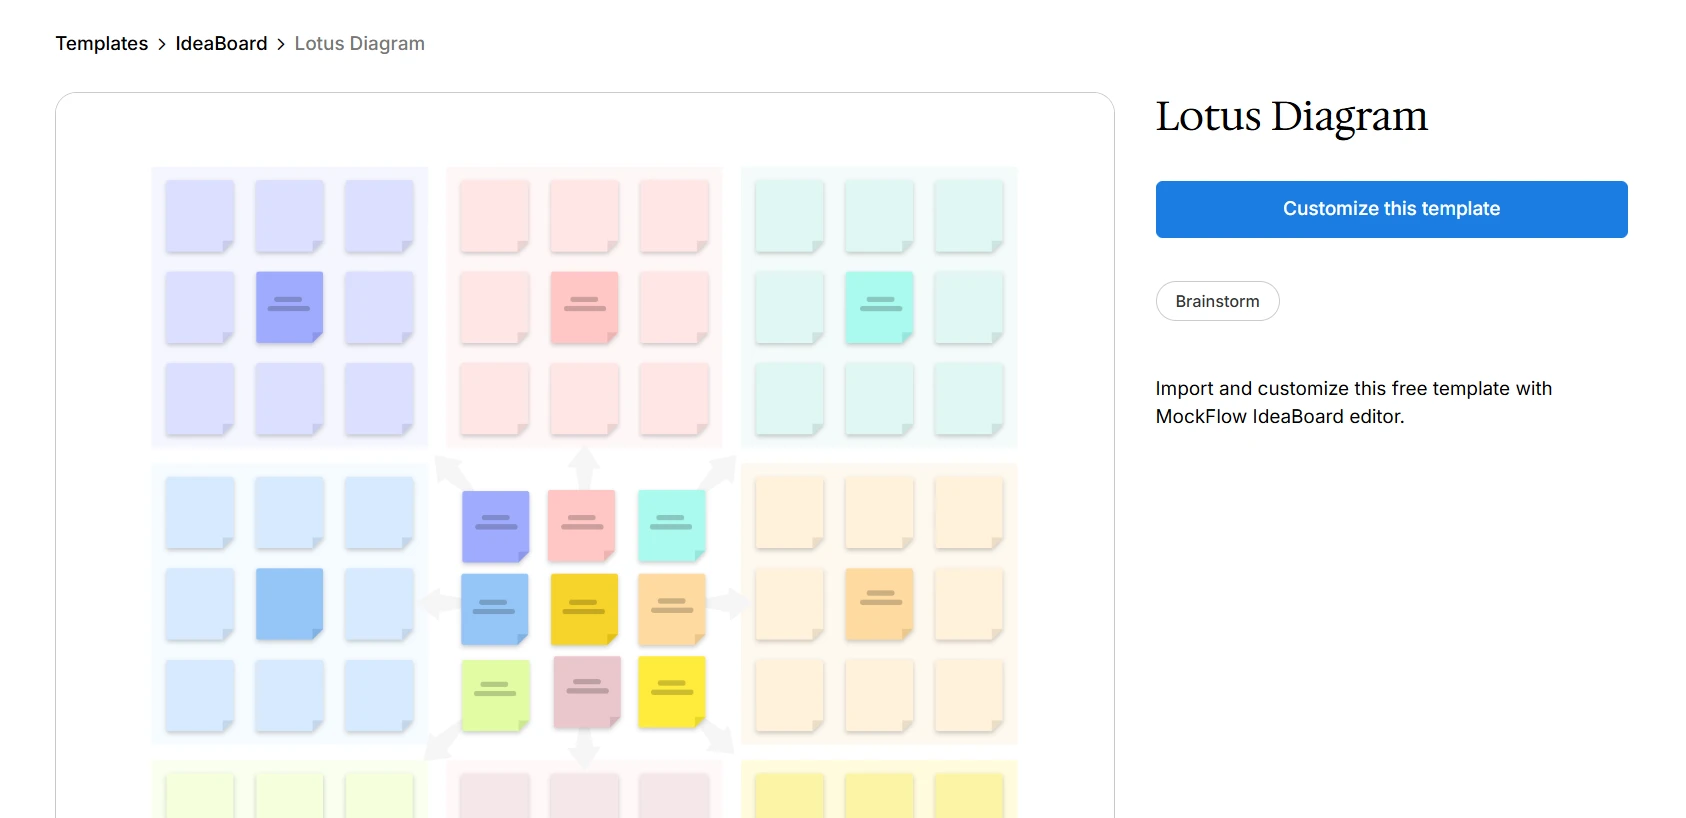Click the chevron between Templates and IdeaBoard
Screen dimensions: 1686x818
tap(162, 44)
